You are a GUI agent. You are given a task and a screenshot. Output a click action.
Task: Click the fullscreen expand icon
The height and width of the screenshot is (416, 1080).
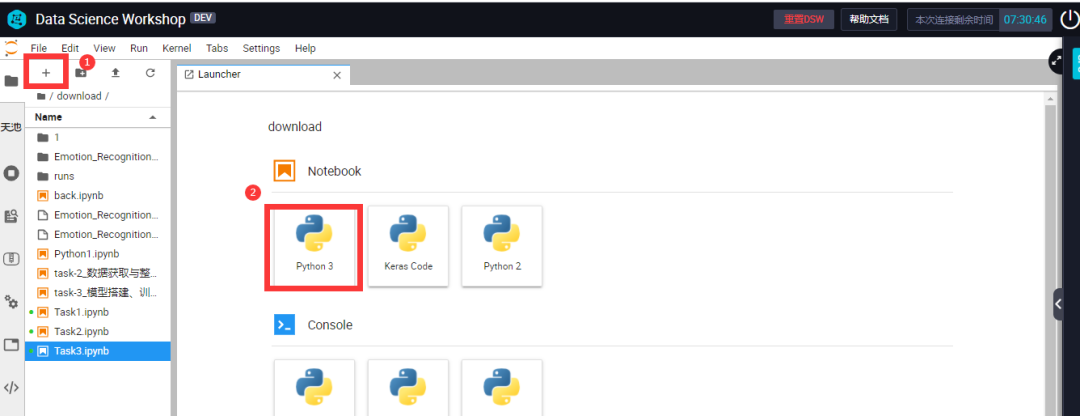click(1056, 61)
